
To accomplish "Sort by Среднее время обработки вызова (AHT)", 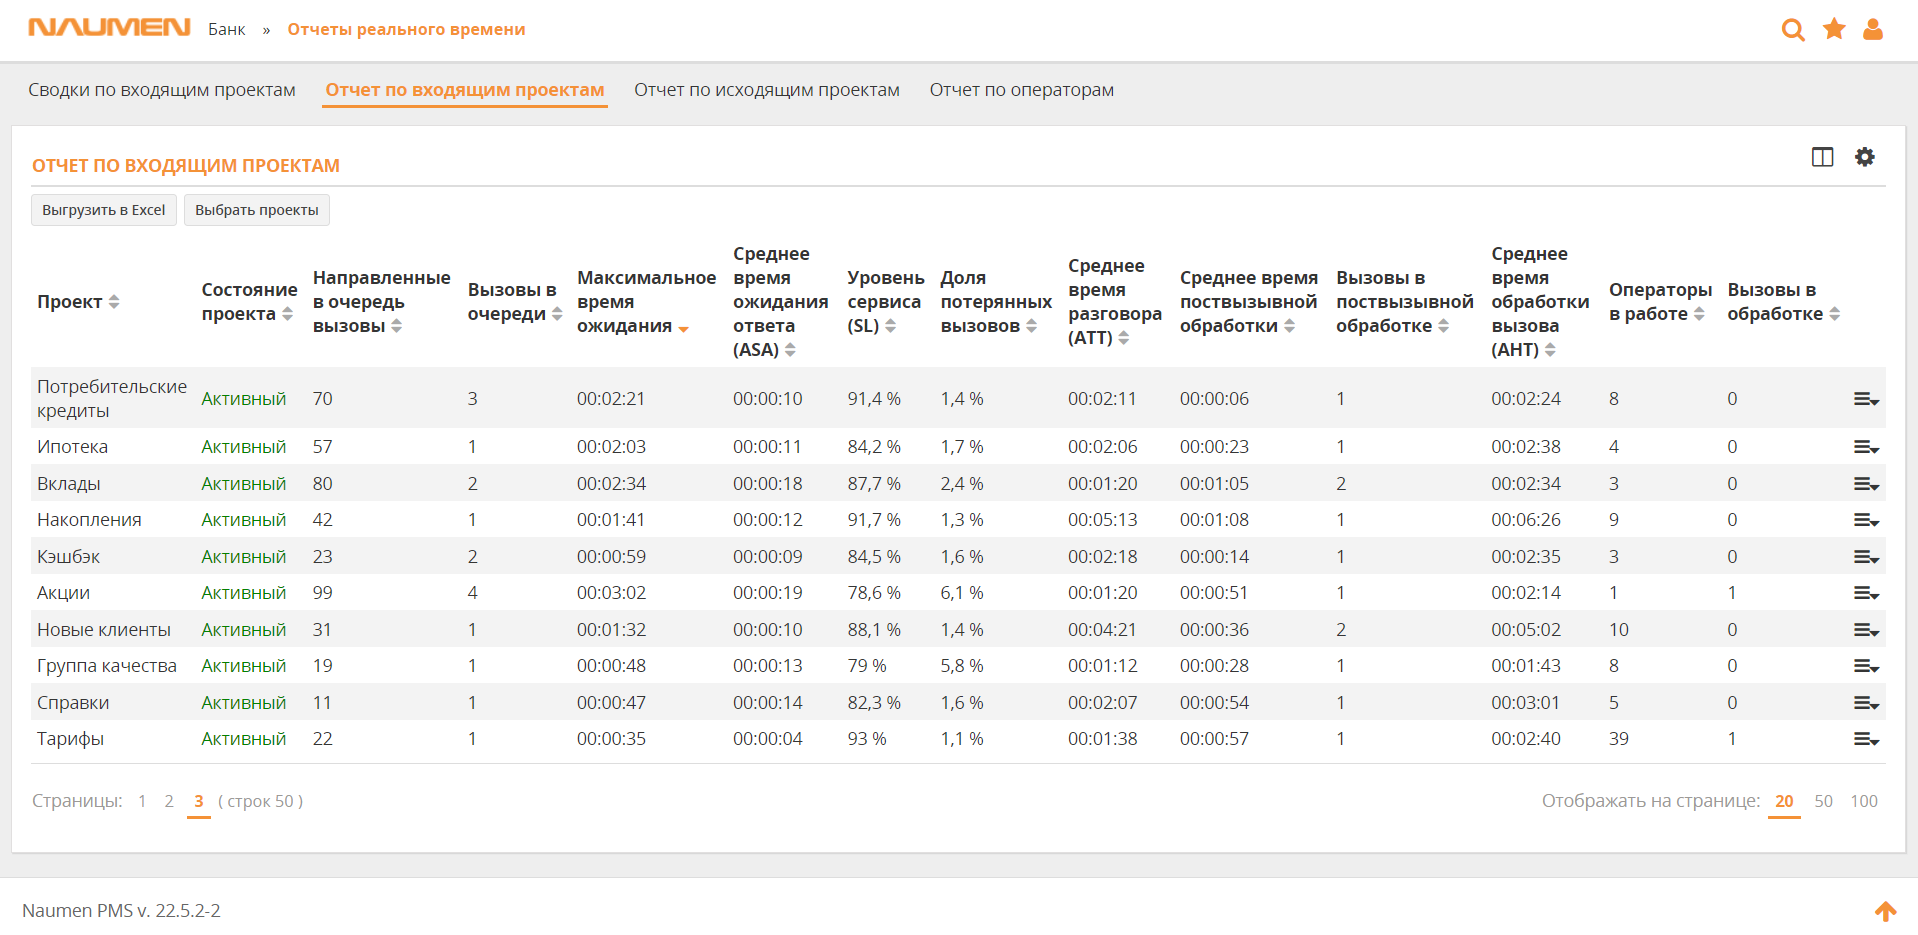I will [x=1540, y=302].
